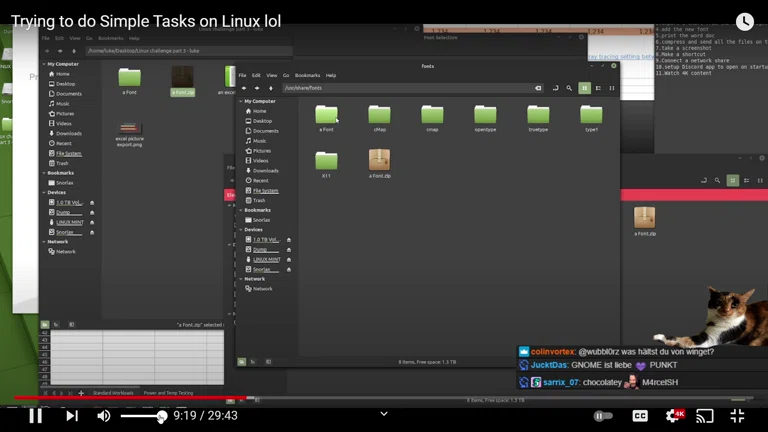Exit fullscreen mode
The image size is (768, 432).
pos(738,415)
